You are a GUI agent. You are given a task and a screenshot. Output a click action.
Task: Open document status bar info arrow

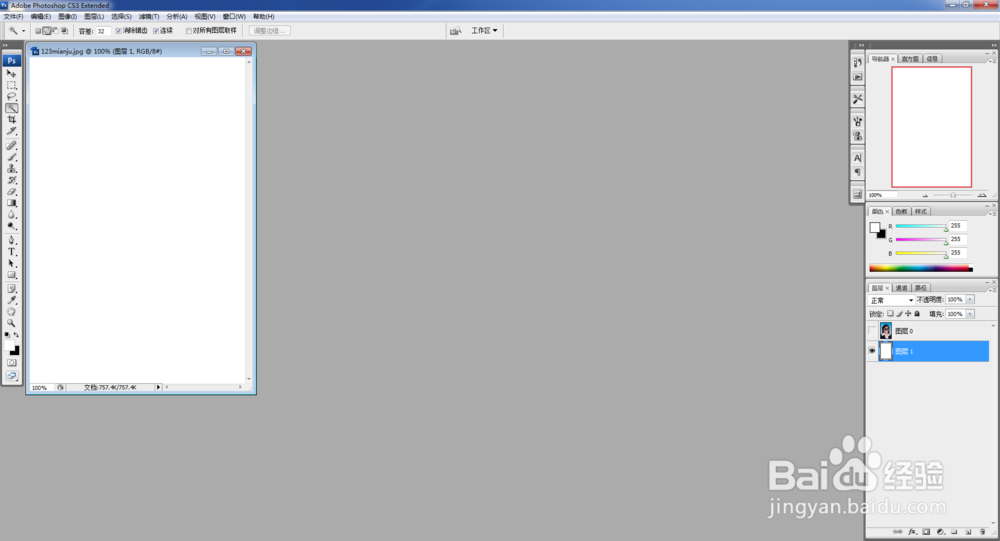(x=158, y=387)
